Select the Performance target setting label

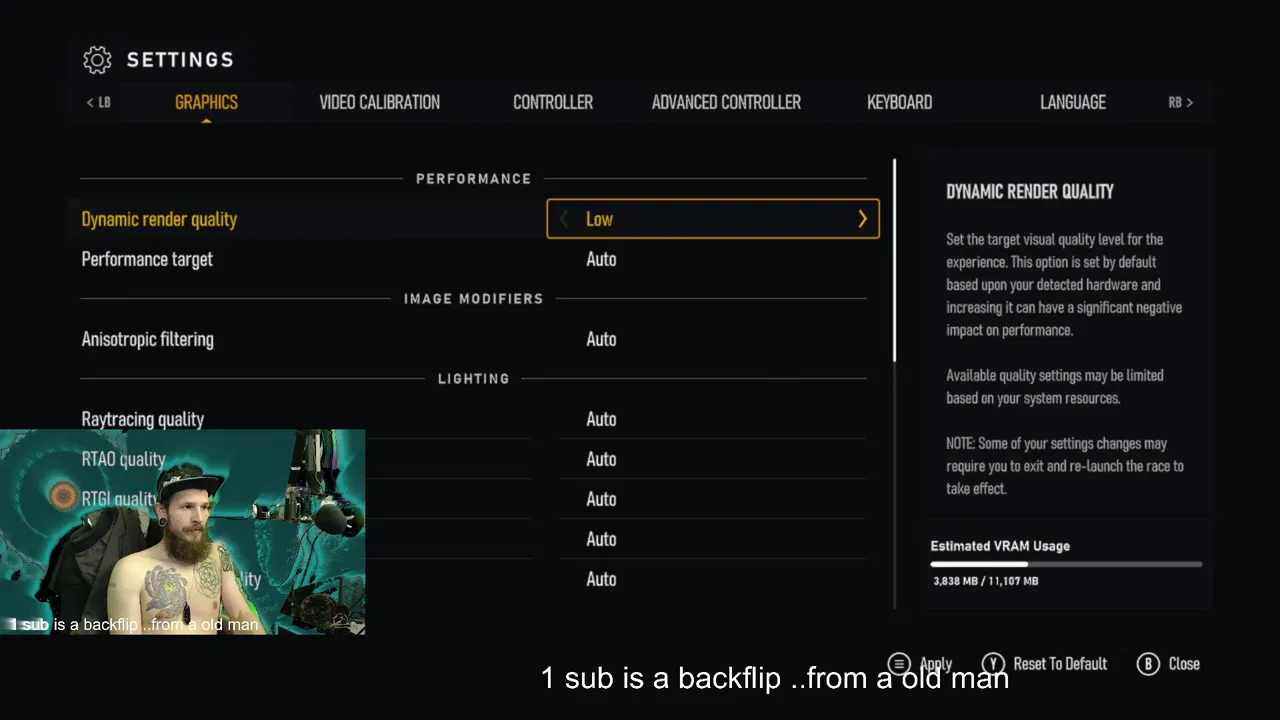147,259
